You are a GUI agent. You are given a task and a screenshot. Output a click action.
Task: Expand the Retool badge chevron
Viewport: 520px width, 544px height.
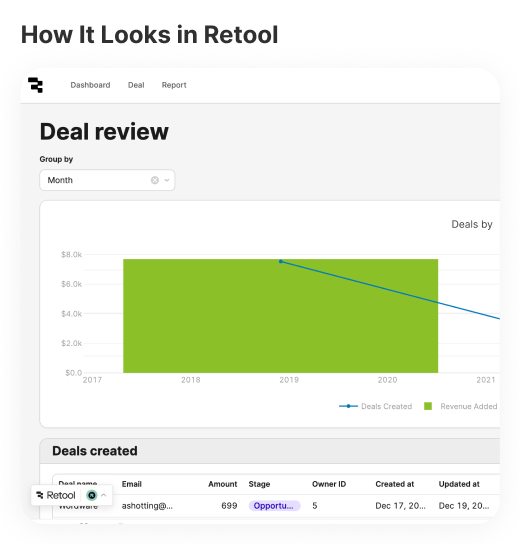[x=103, y=495]
